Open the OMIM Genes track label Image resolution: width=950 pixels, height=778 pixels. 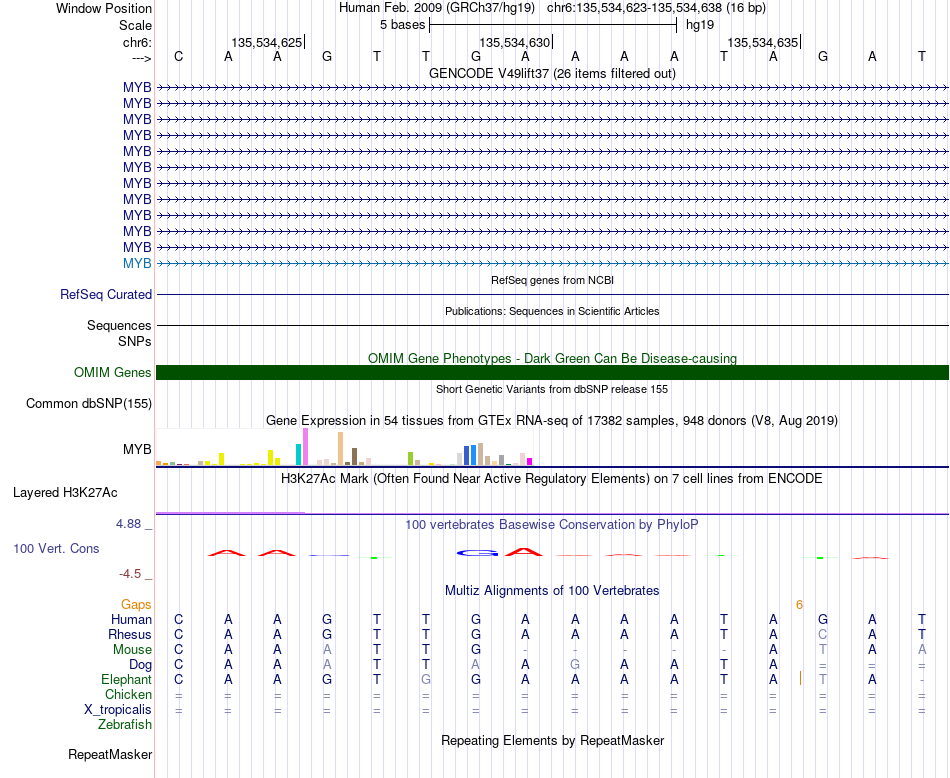[x=113, y=372]
